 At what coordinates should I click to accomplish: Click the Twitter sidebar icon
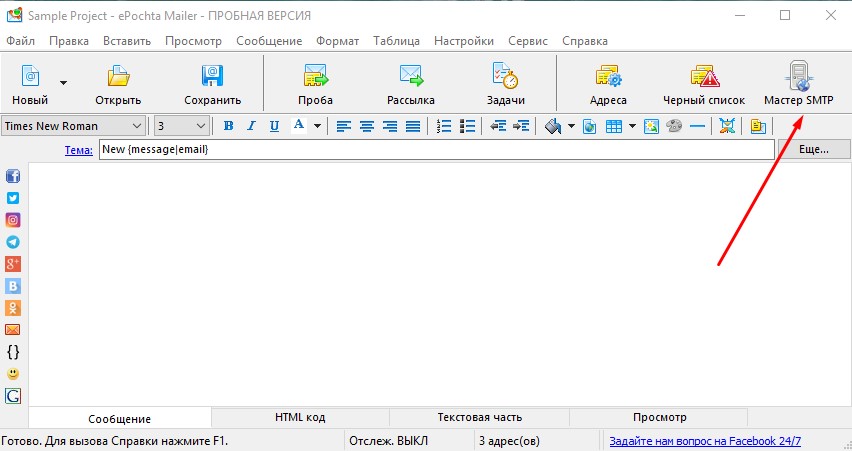(13, 198)
